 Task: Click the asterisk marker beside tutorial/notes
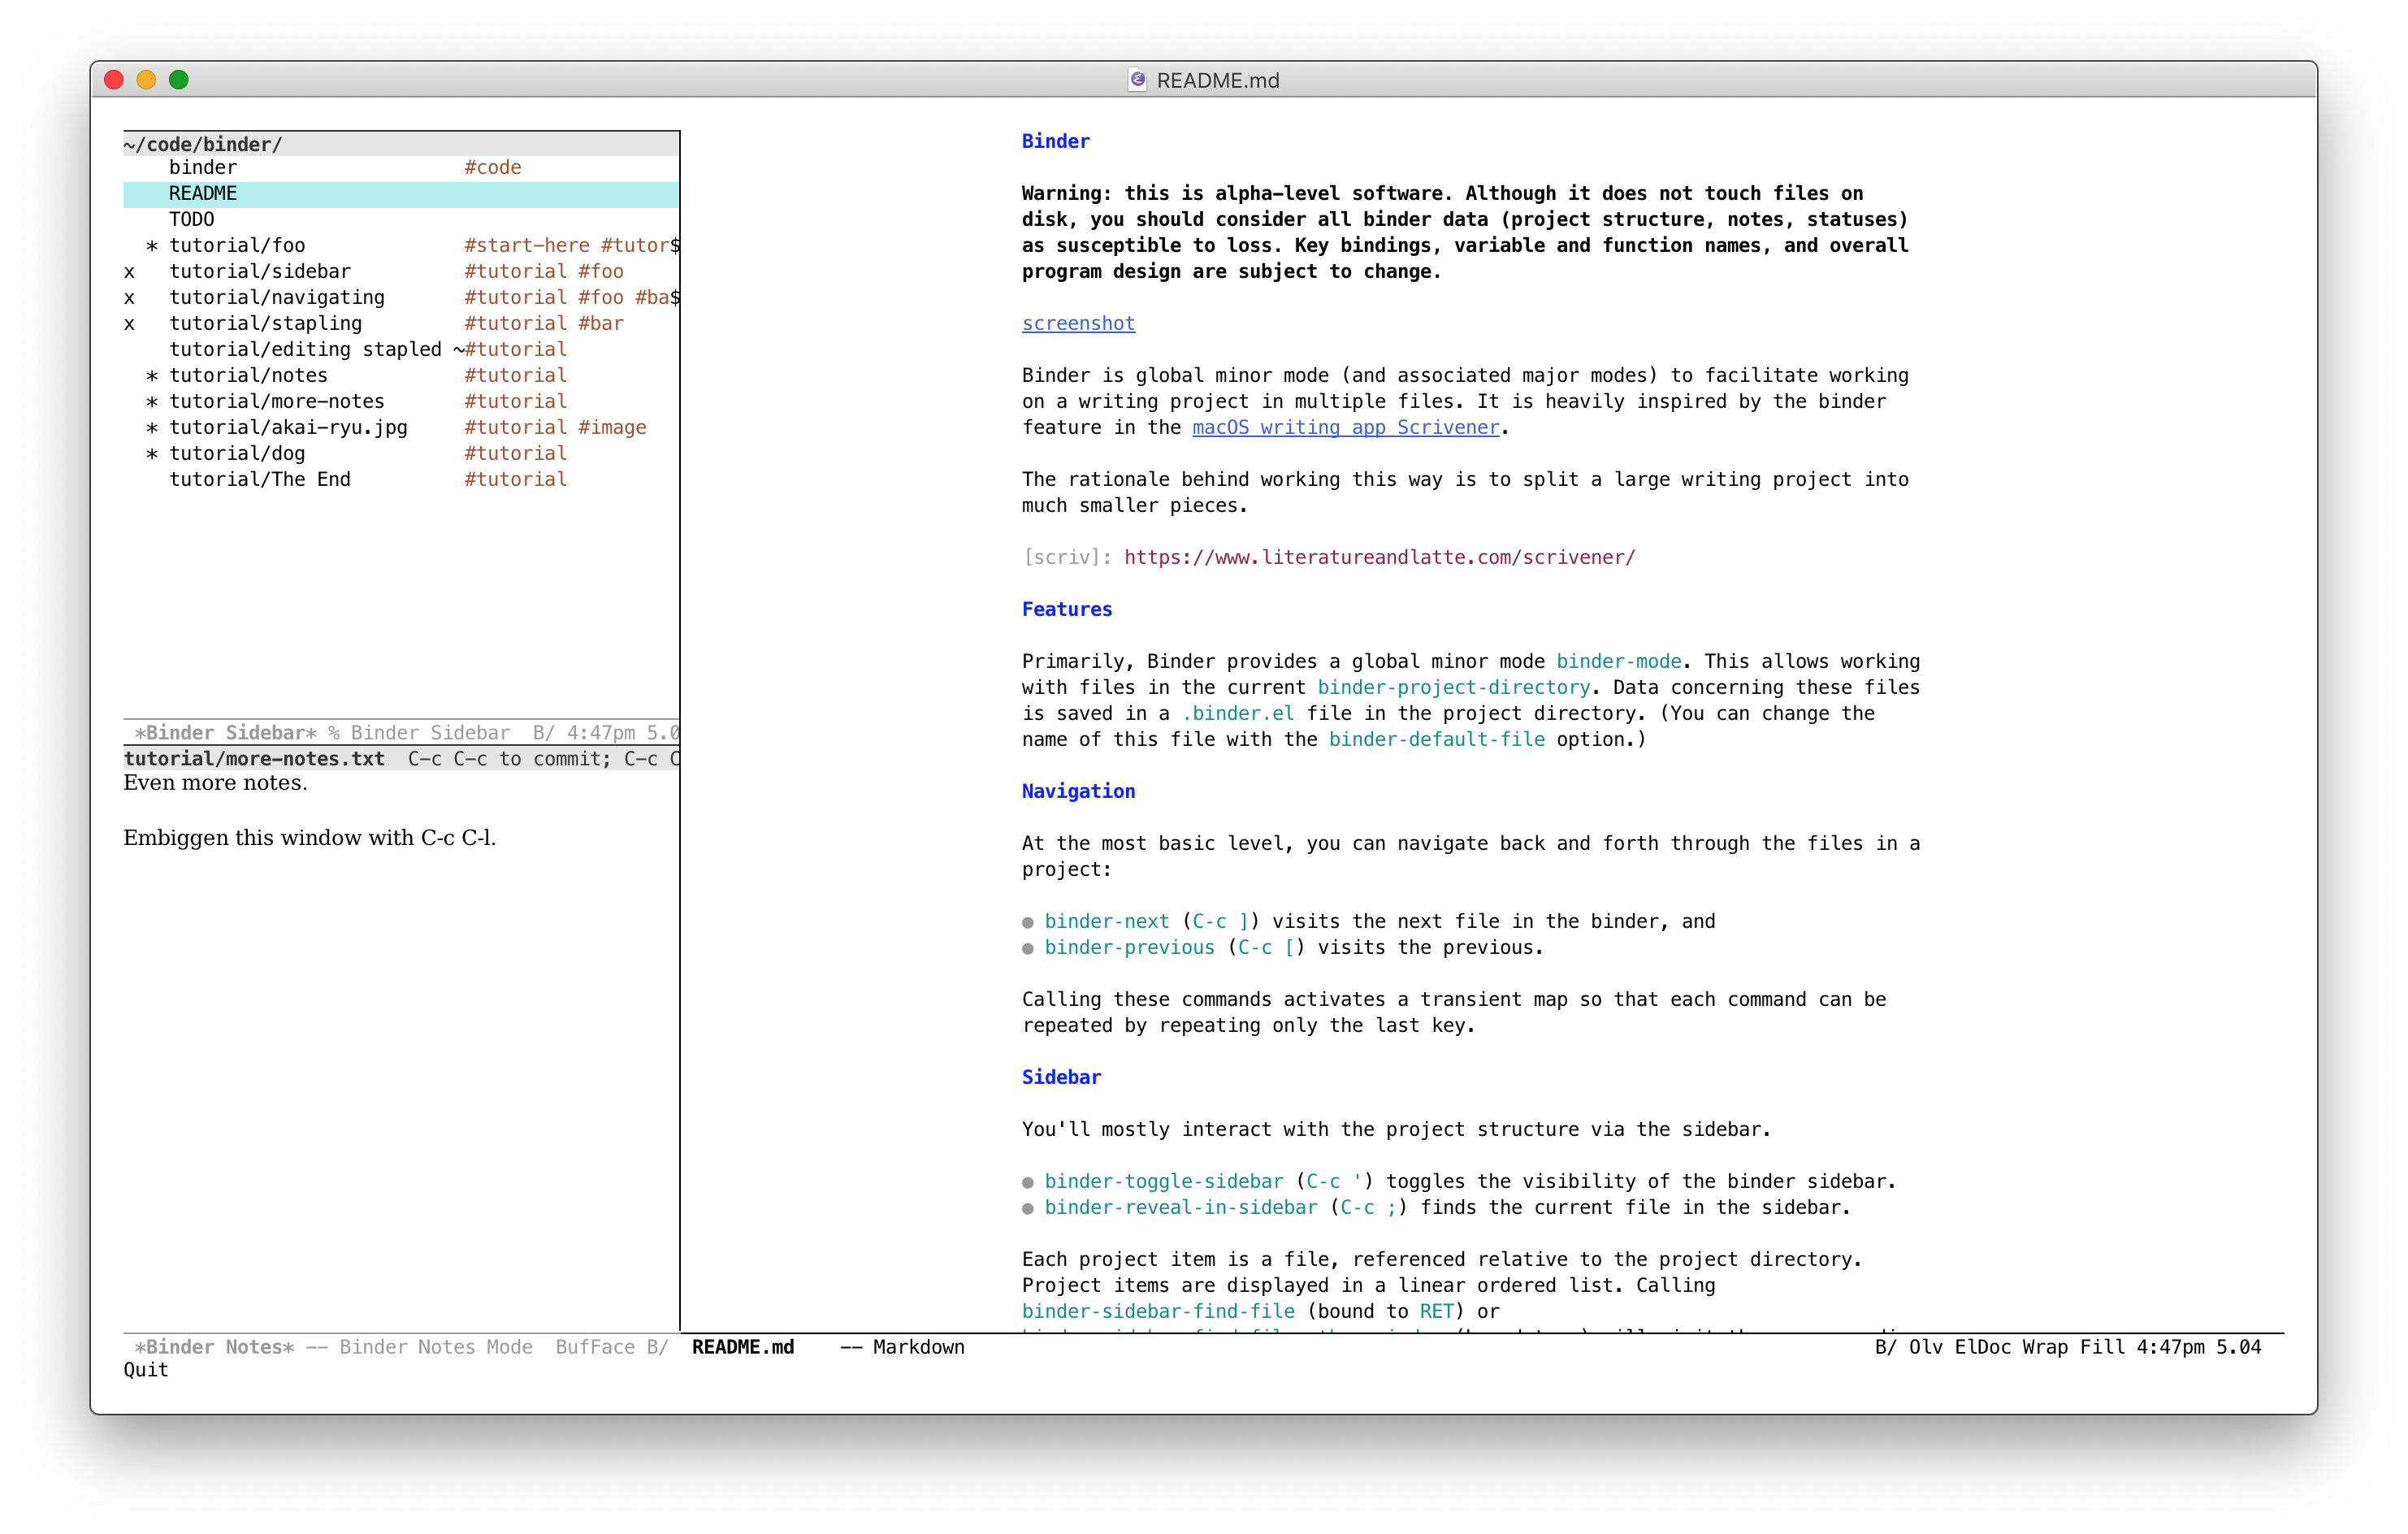152,375
